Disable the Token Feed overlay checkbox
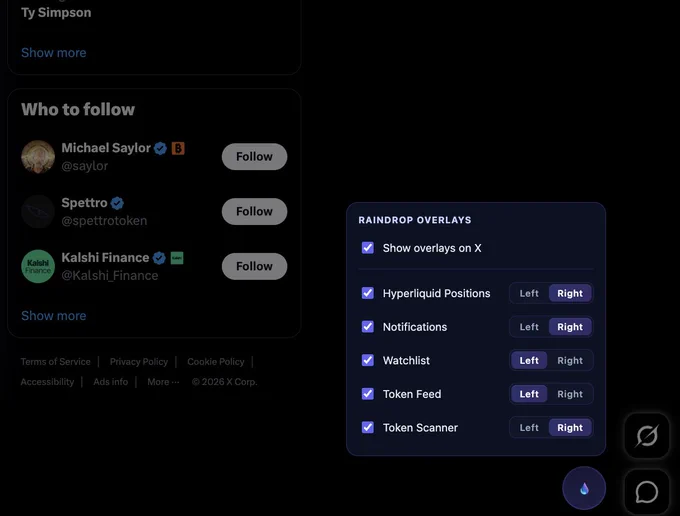680x516 pixels. click(368, 394)
